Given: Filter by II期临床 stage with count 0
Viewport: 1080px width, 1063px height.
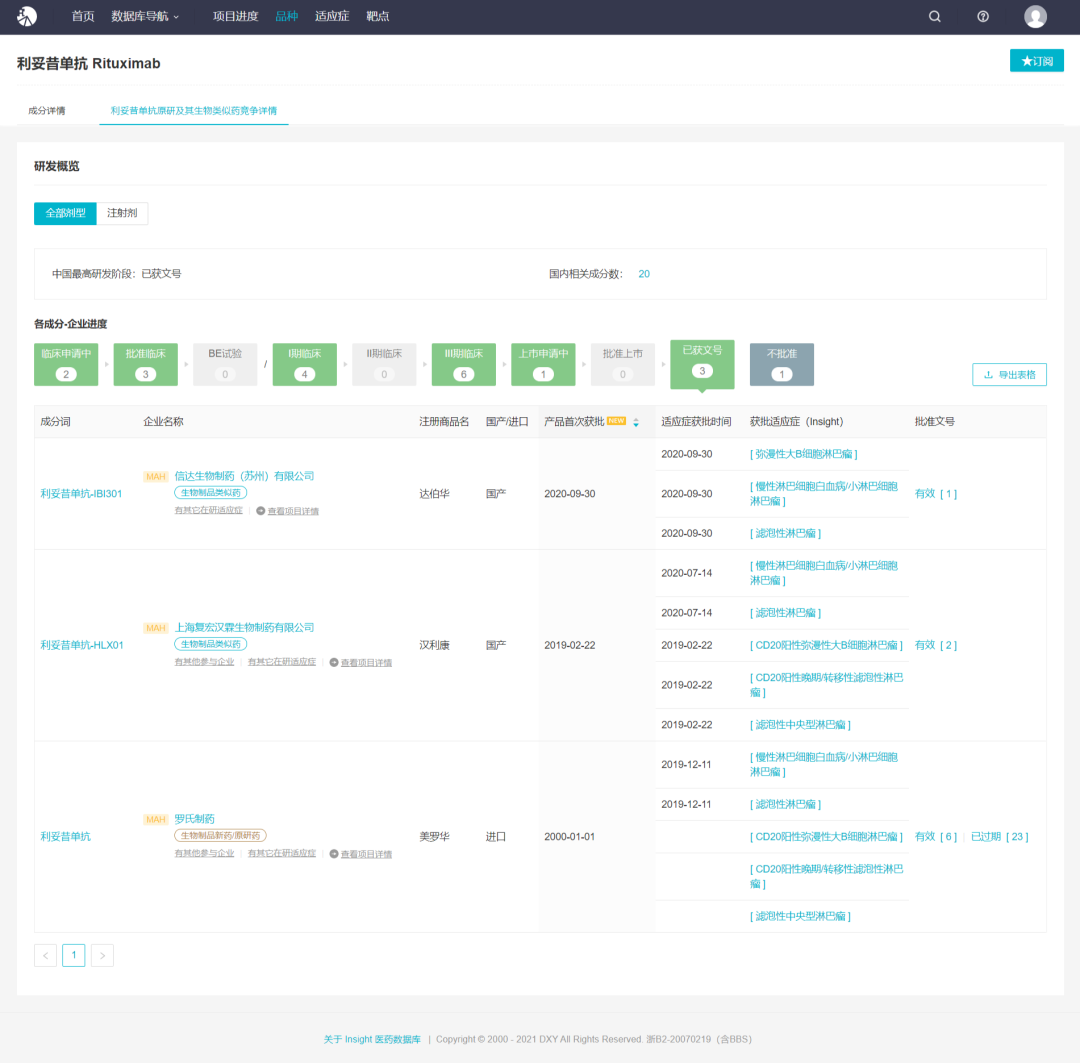Looking at the screenshot, I should [x=384, y=364].
